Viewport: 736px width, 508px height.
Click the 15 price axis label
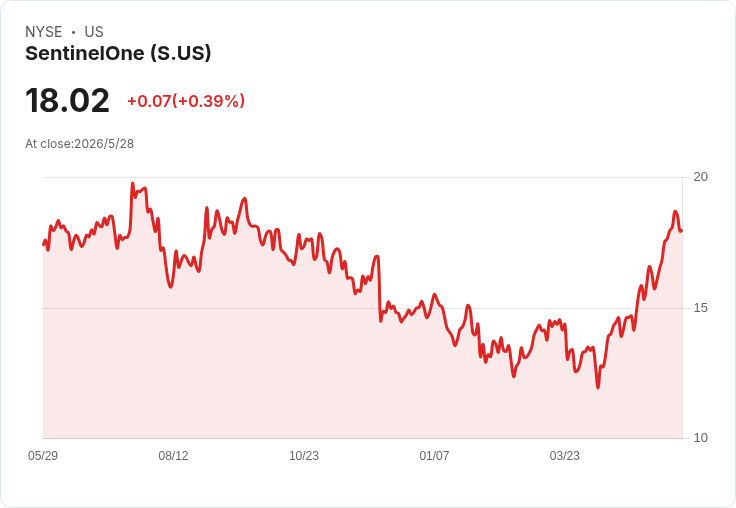pyautogui.click(x=700, y=308)
